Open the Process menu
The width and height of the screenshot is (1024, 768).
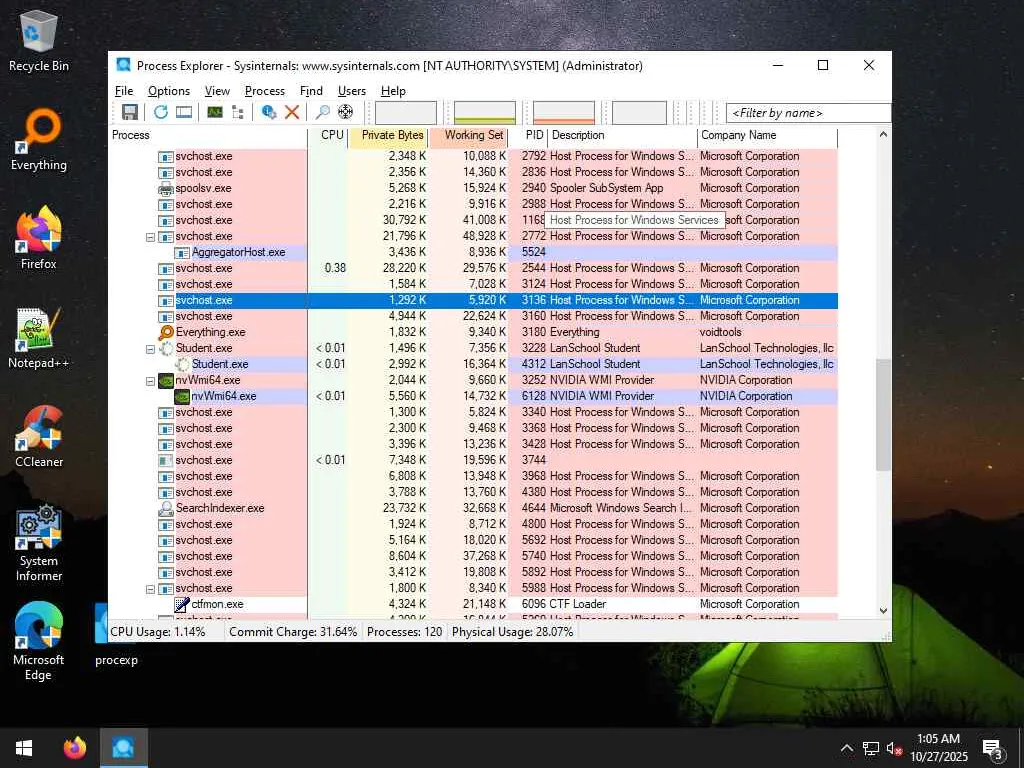[264, 91]
